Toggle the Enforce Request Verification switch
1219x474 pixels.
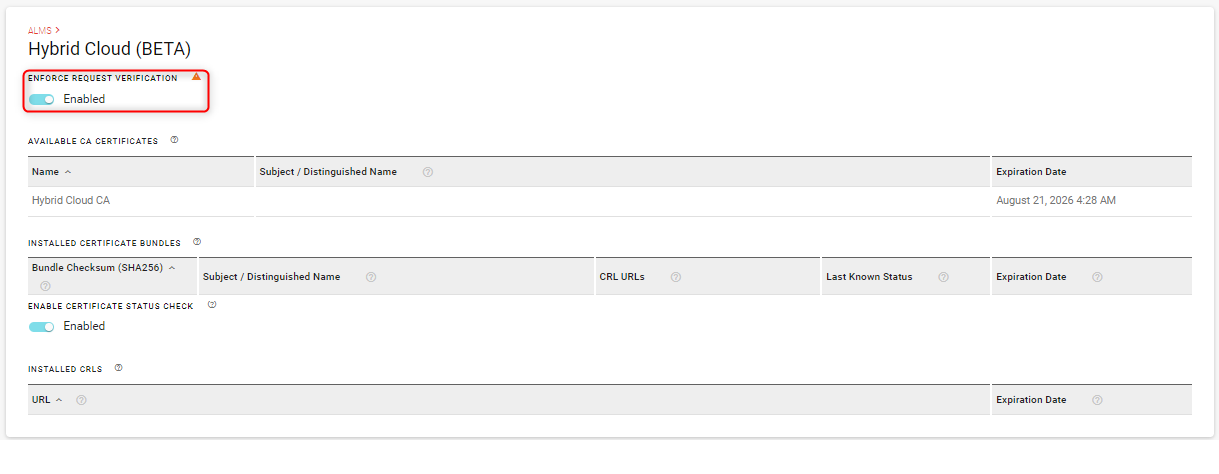(42, 99)
